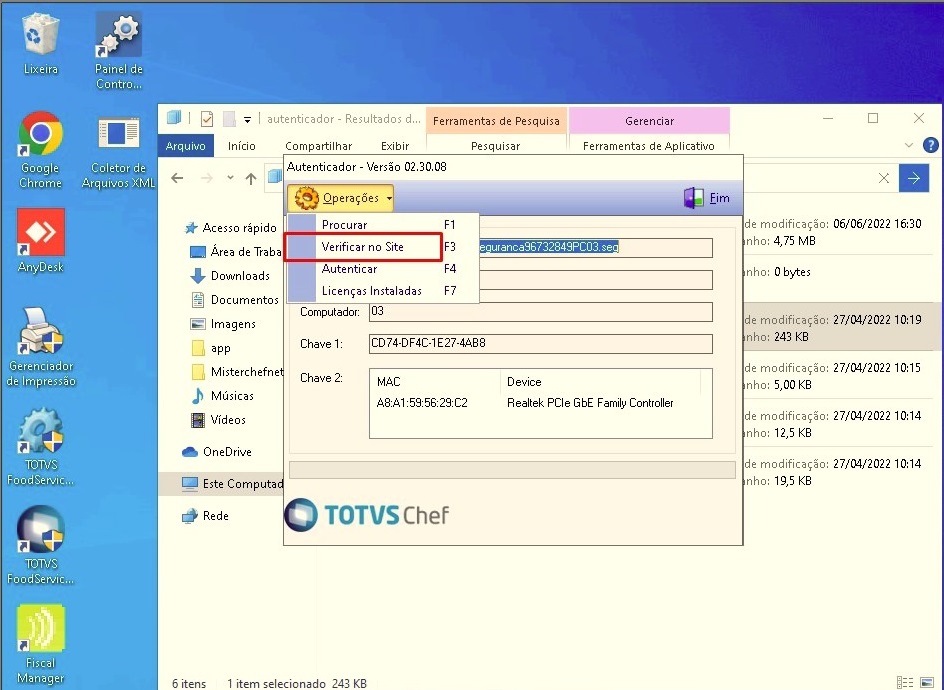Select Procurar menu item
The width and height of the screenshot is (944, 690).
pyautogui.click(x=383, y=225)
